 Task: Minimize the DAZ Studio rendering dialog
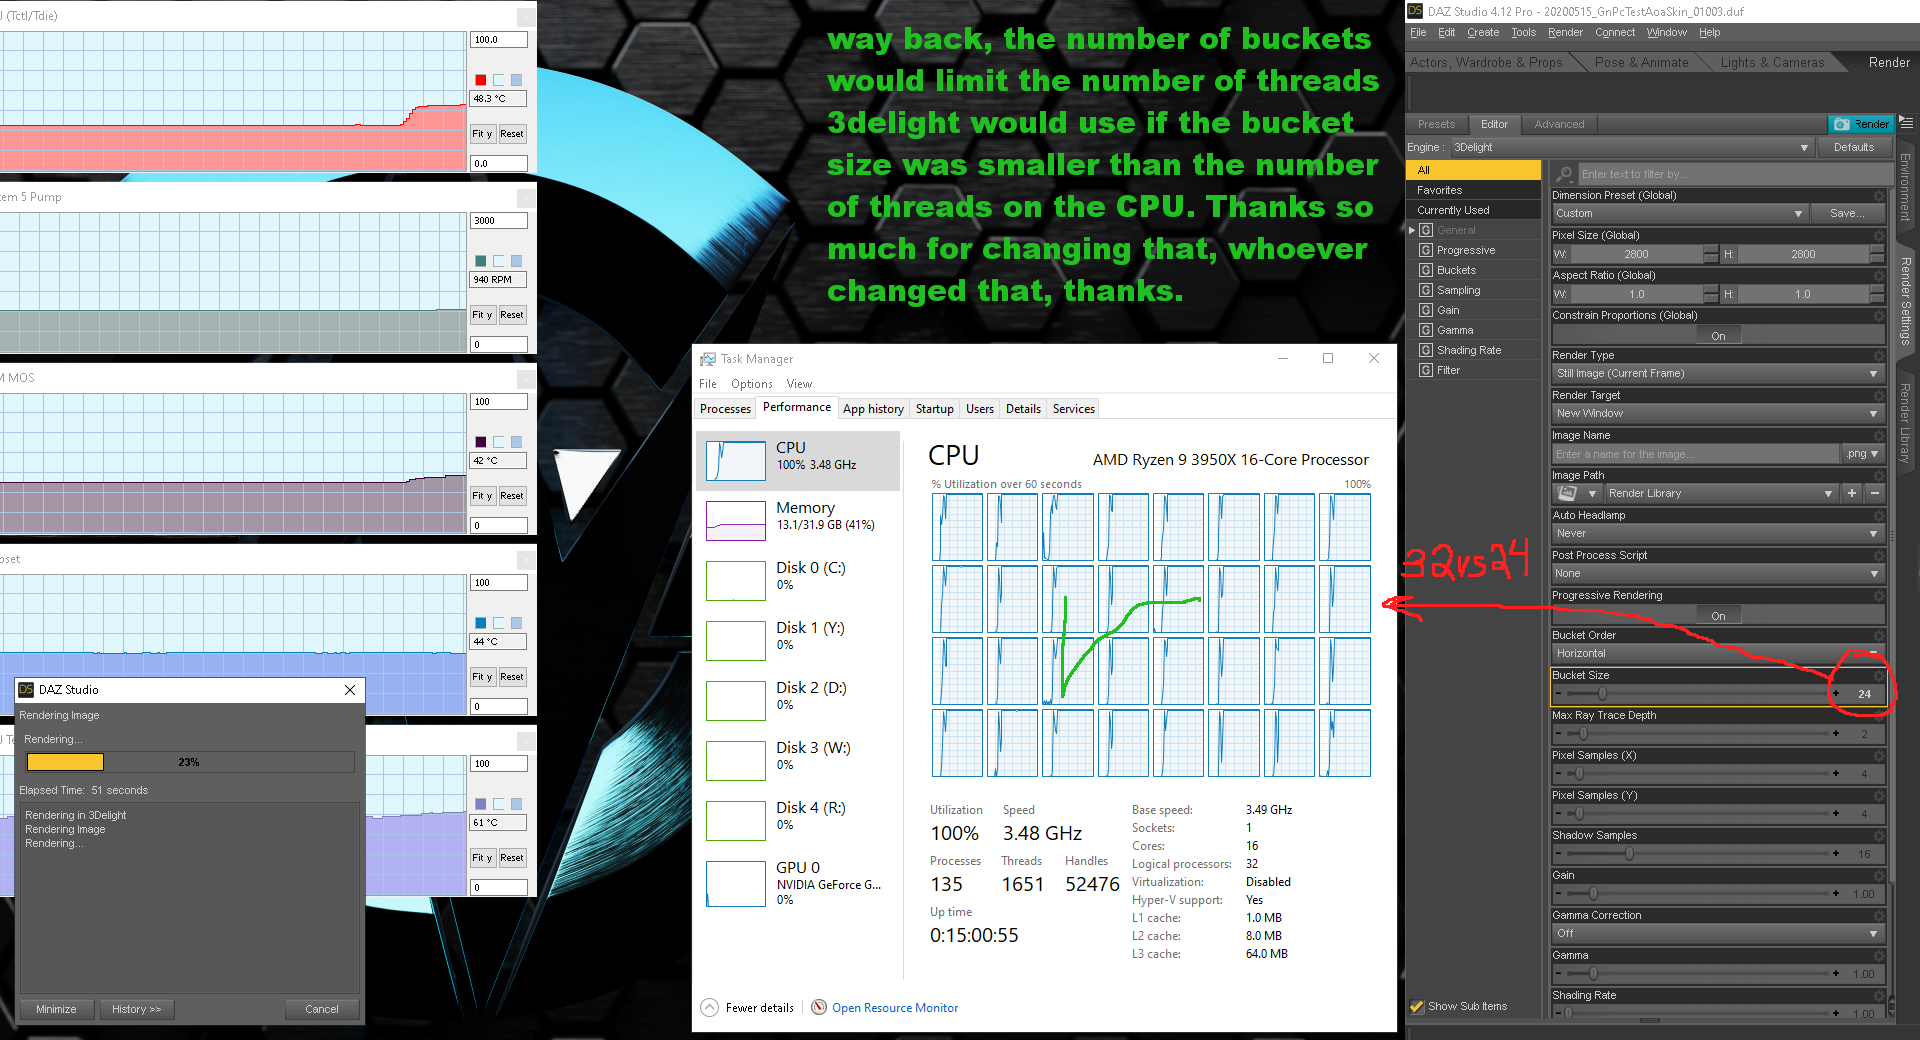[56, 1009]
